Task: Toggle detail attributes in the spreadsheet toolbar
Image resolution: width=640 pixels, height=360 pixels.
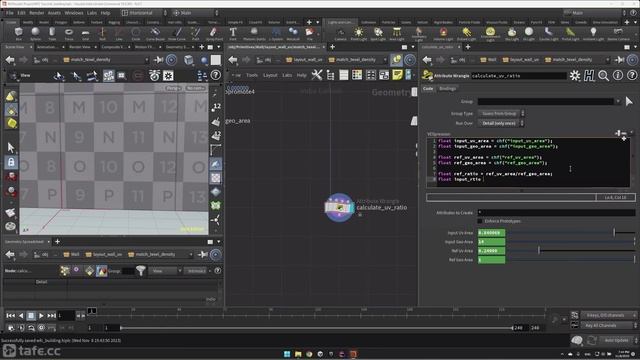Action: (102, 271)
